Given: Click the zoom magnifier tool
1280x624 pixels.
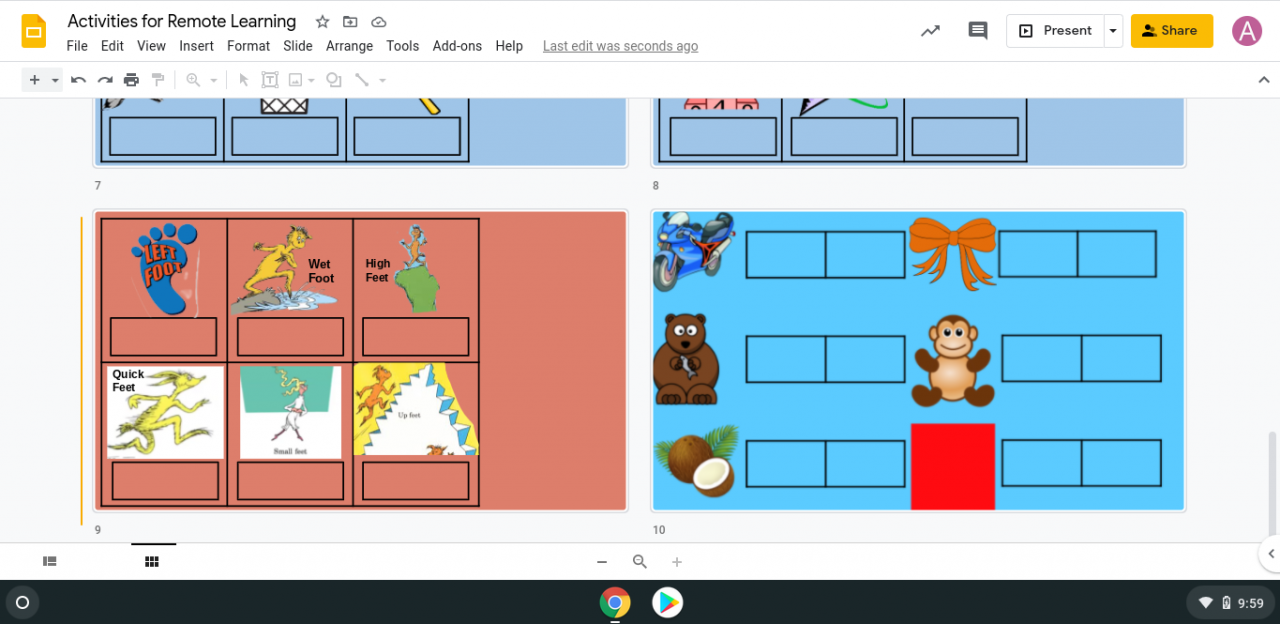Looking at the screenshot, I should point(193,80).
